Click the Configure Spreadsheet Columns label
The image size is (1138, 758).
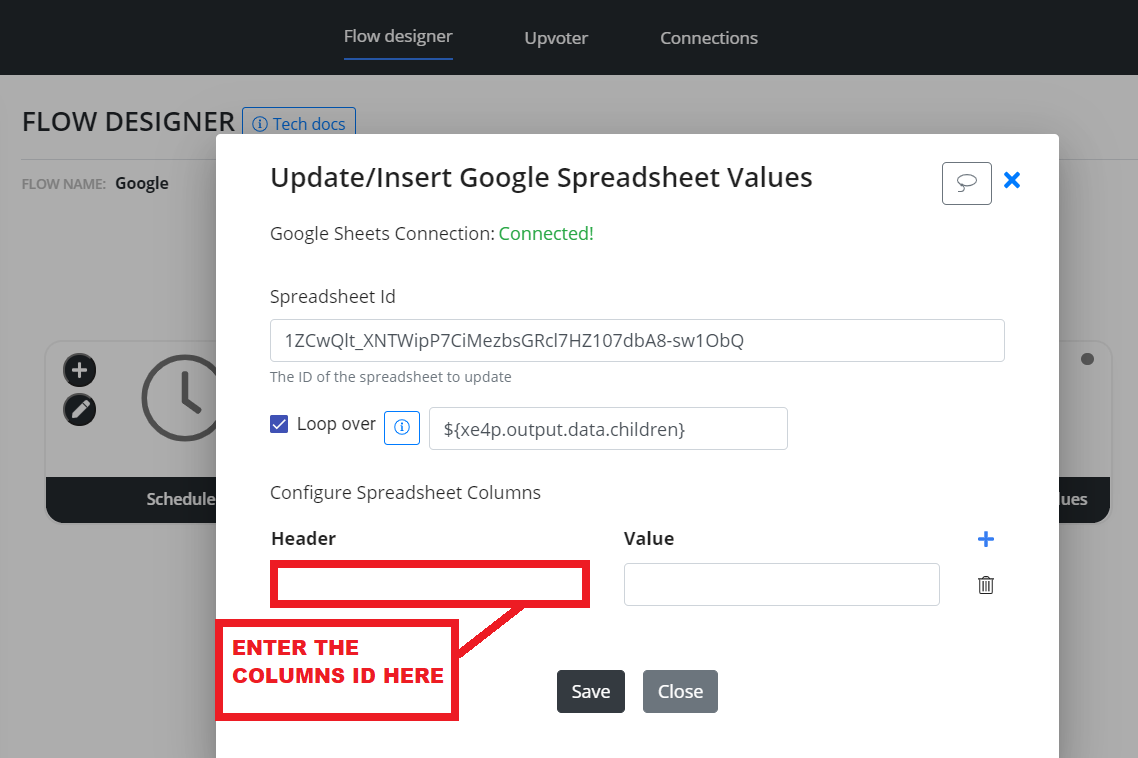pyautogui.click(x=405, y=492)
